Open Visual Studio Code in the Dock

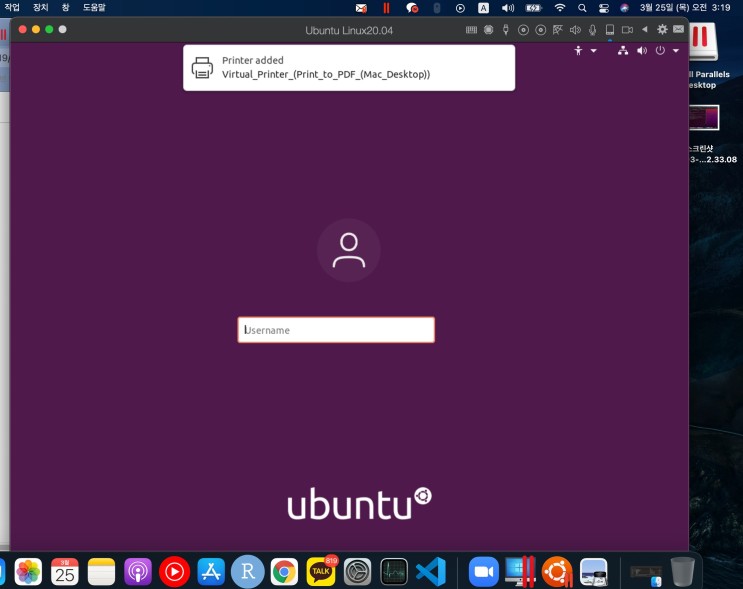click(431, 571)
